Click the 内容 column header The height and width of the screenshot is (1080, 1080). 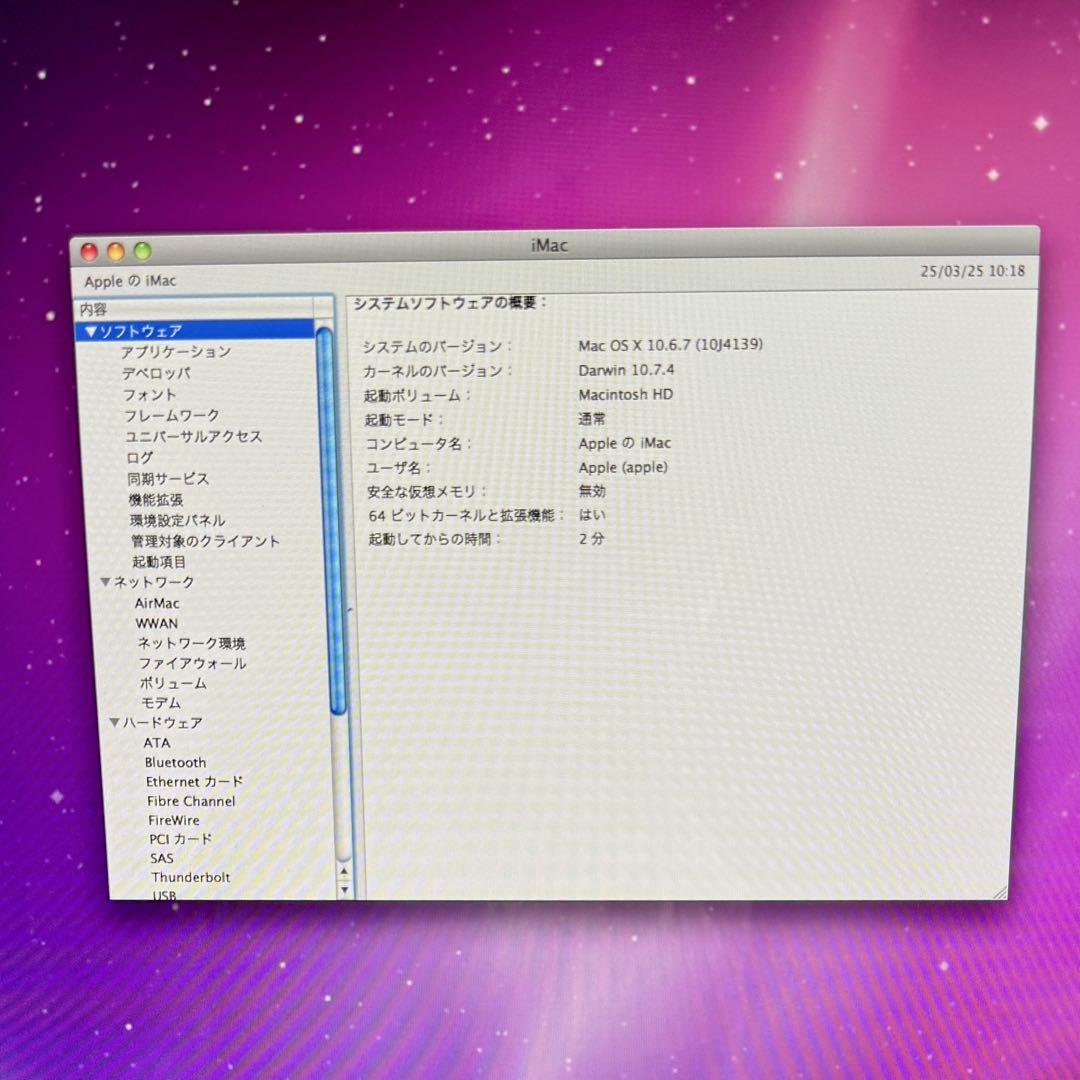click(x=194, y=309)
